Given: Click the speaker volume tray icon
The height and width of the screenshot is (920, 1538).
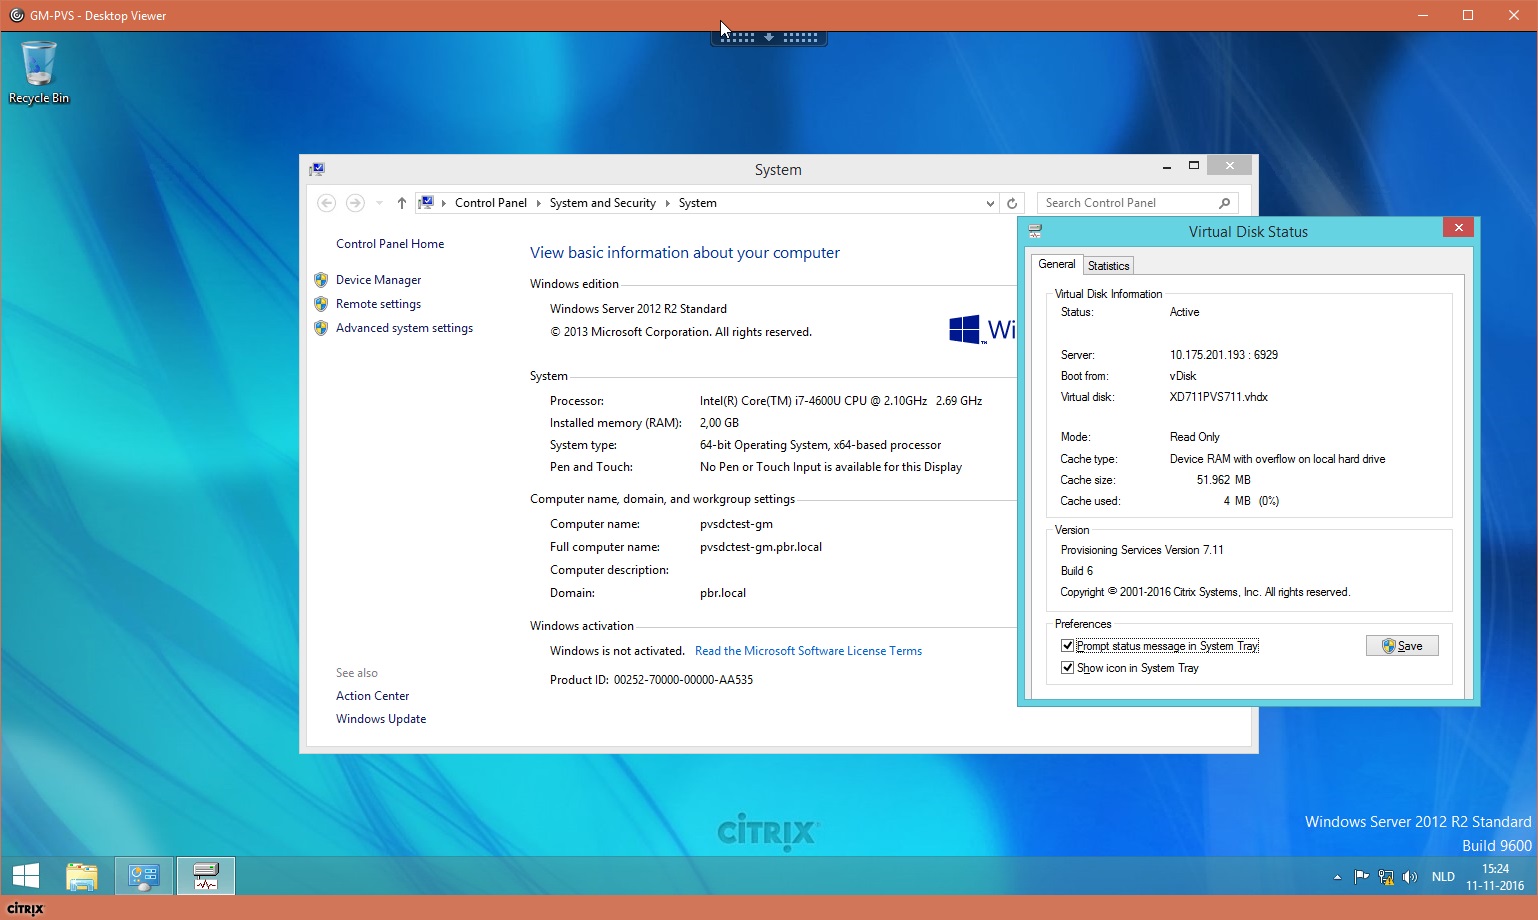Looking at the screenshot, I should [1410, 877].
